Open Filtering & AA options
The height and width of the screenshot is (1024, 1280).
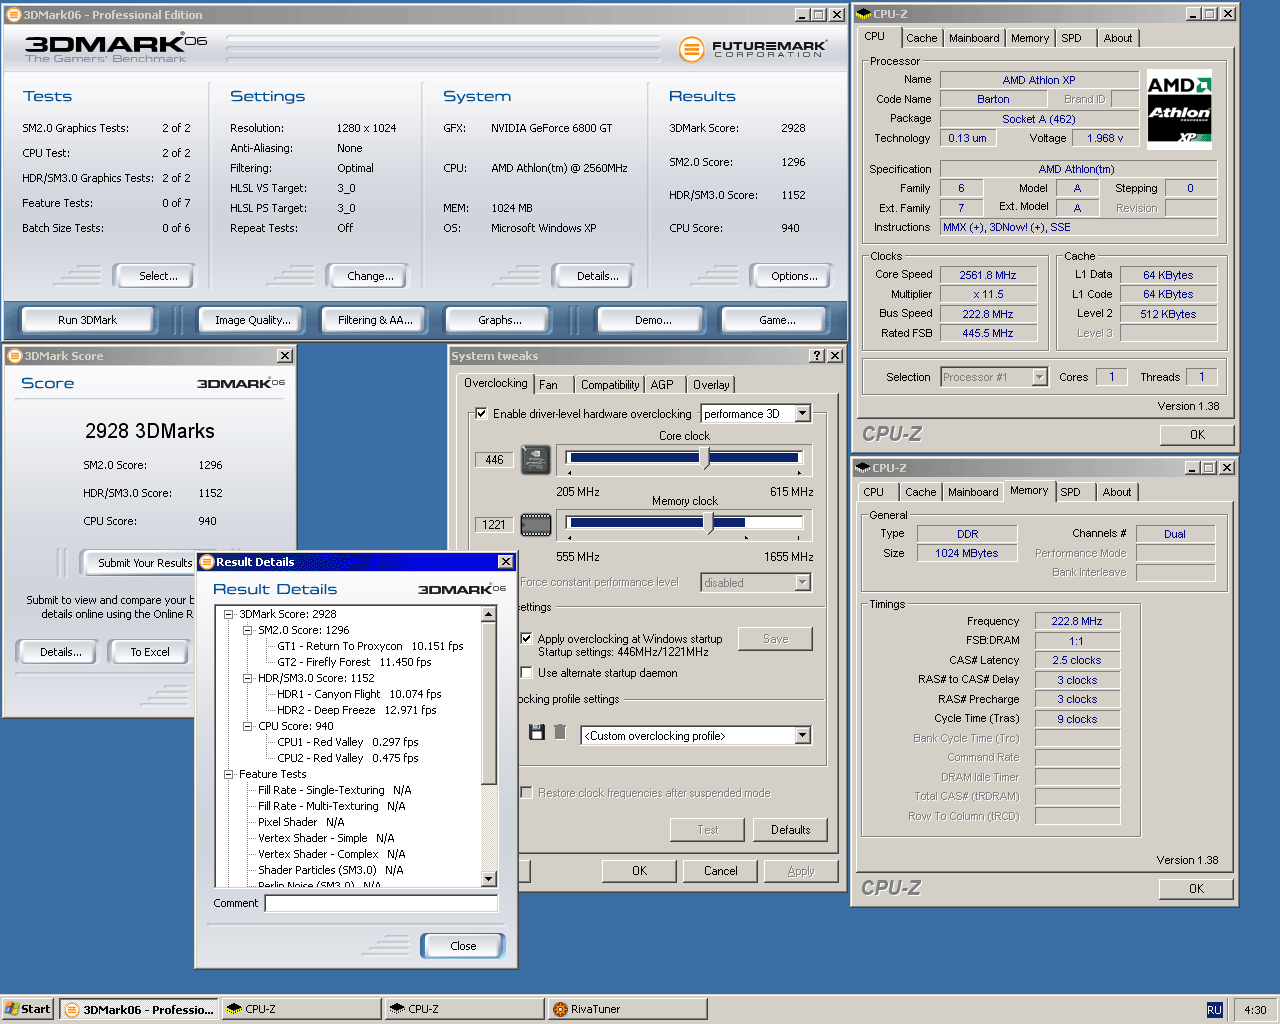(375, 320)
